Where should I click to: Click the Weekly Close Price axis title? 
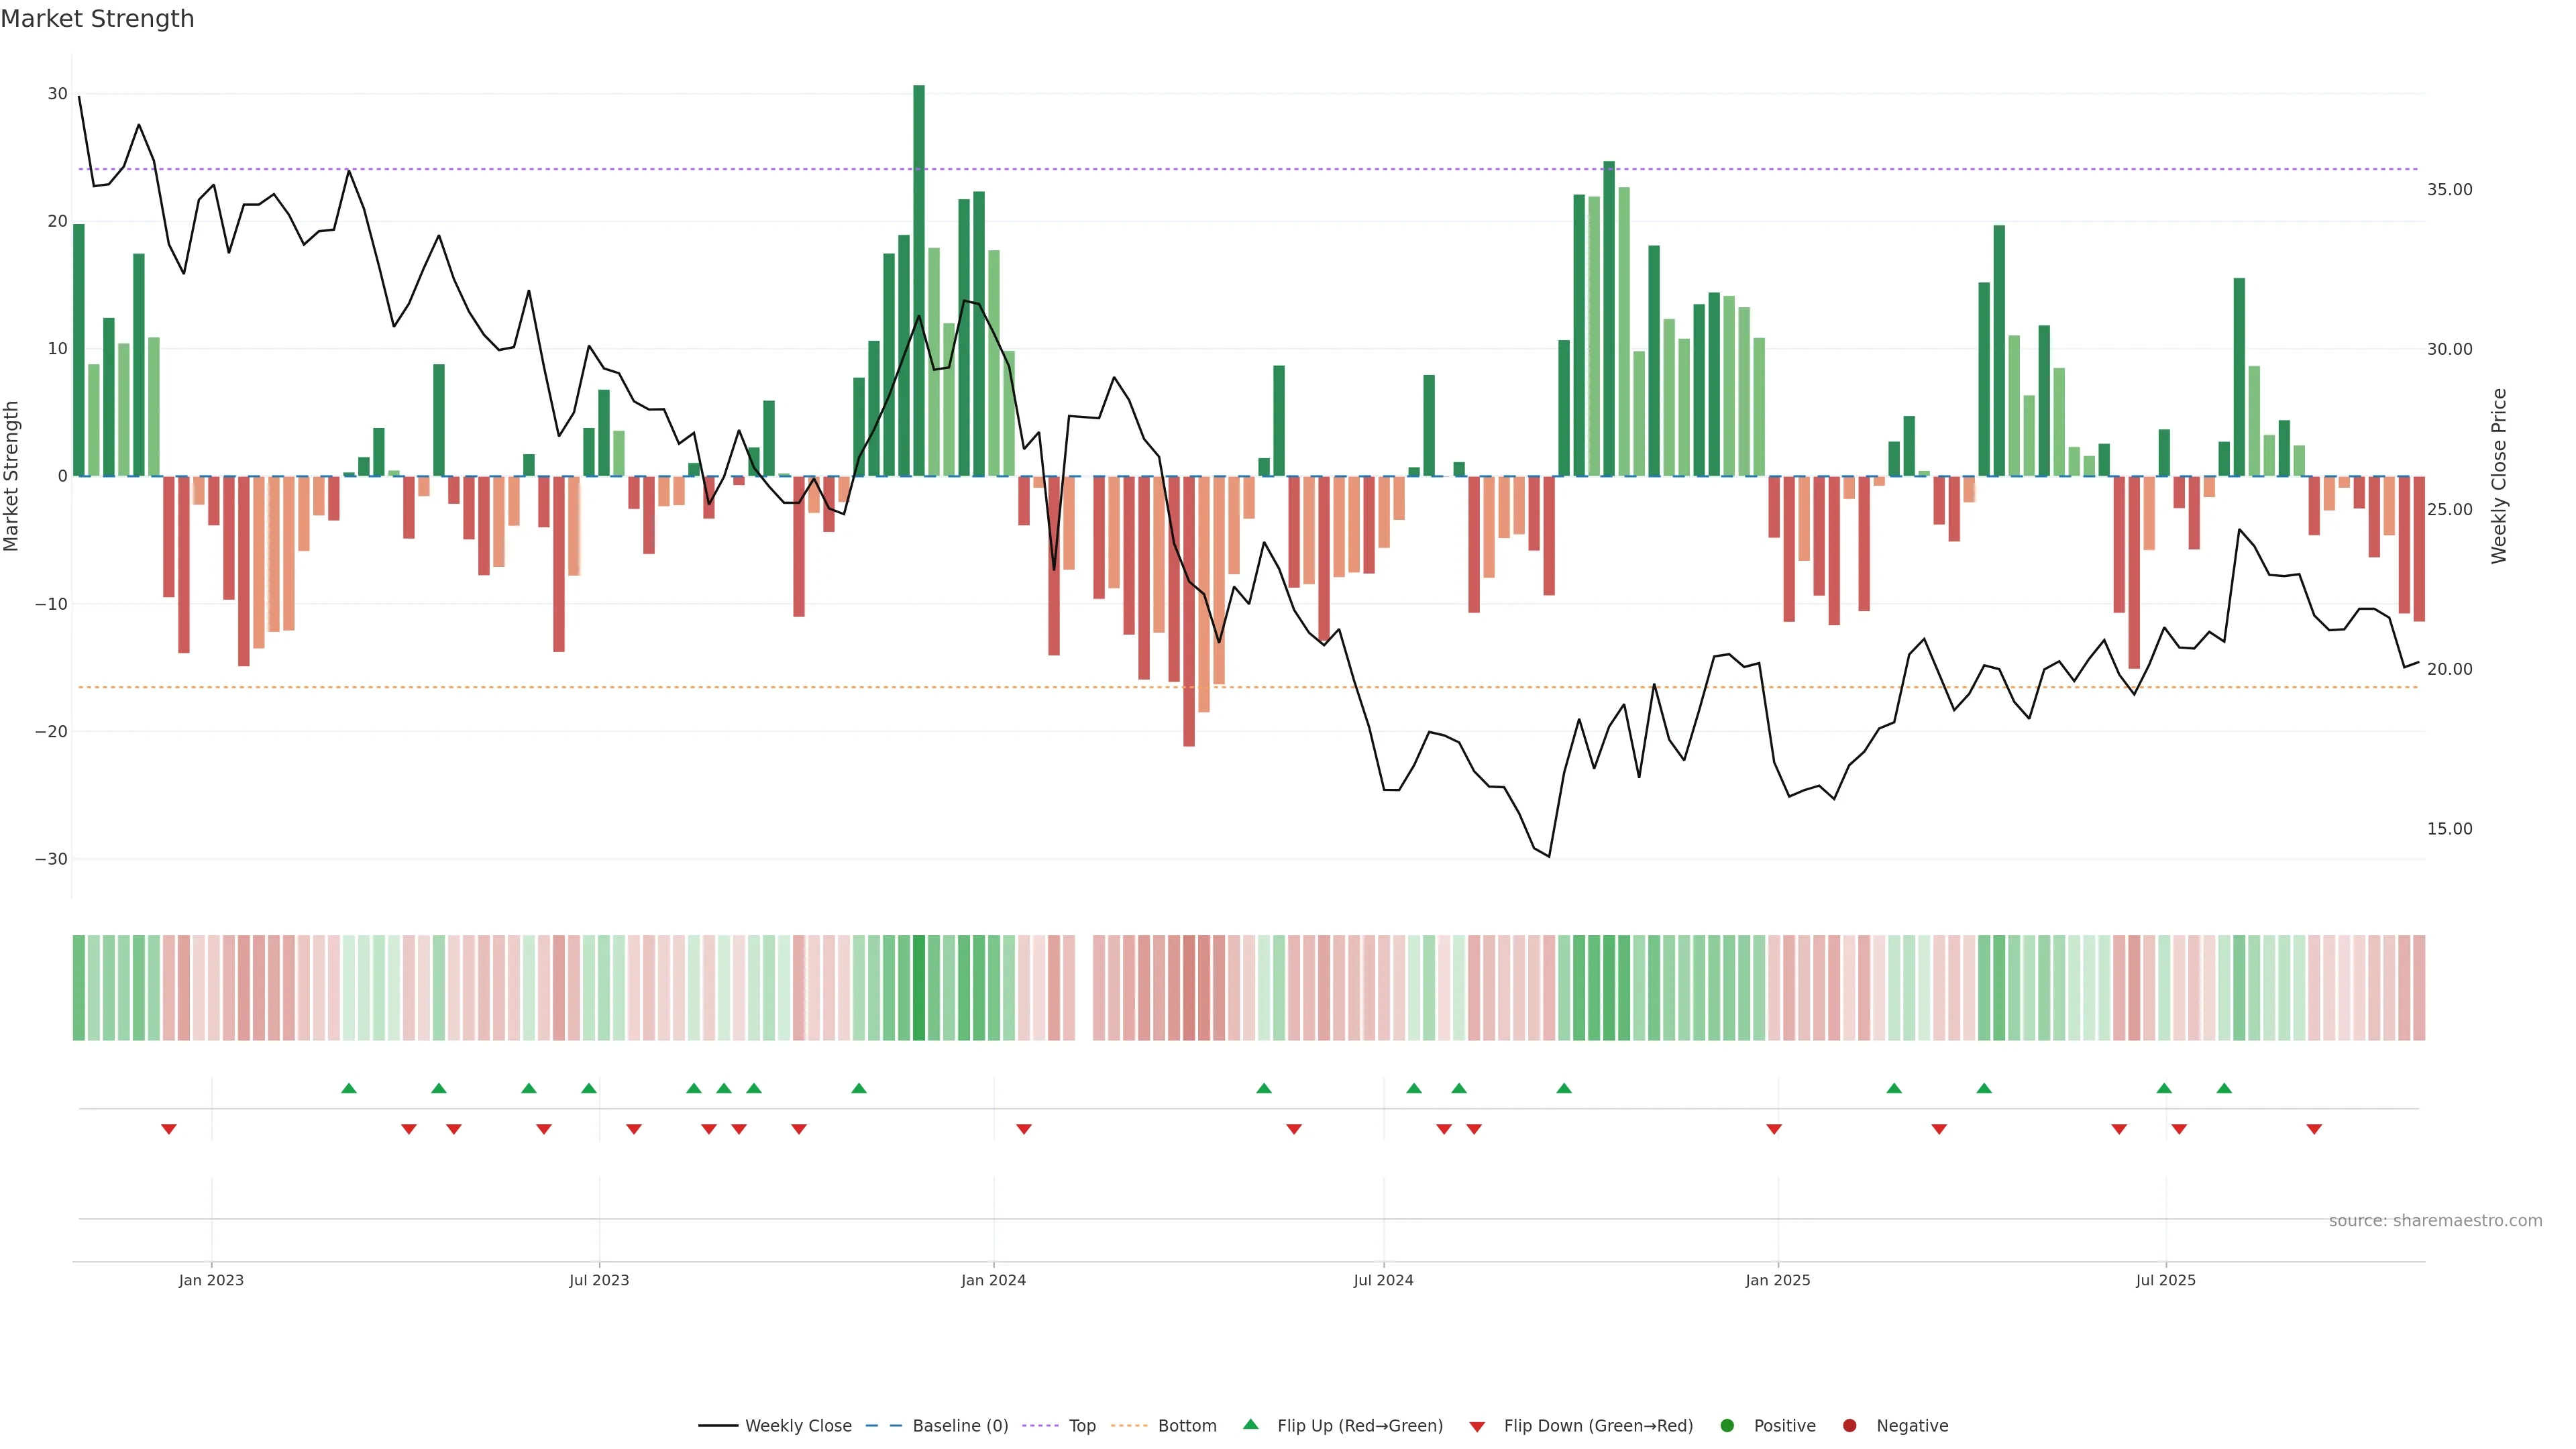coord(2499,476)
